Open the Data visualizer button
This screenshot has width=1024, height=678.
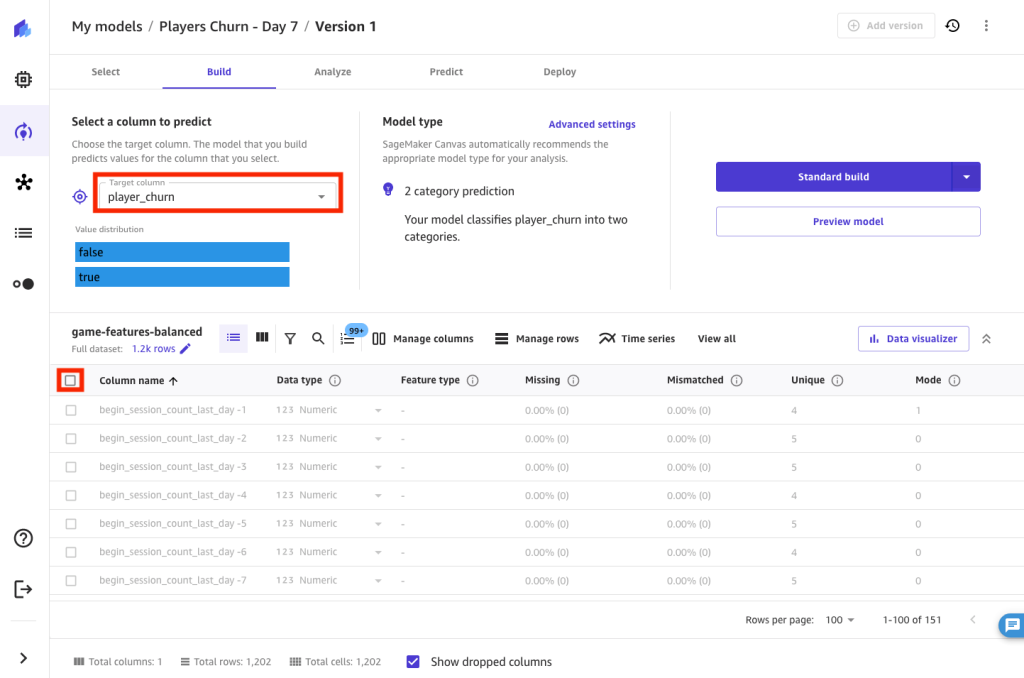(913, 338)
